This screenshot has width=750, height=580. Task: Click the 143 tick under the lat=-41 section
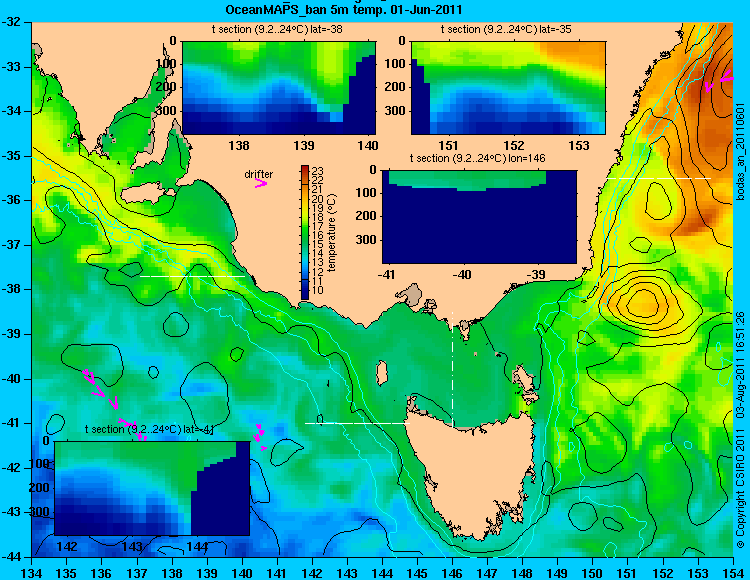click(x=132, y=546)
